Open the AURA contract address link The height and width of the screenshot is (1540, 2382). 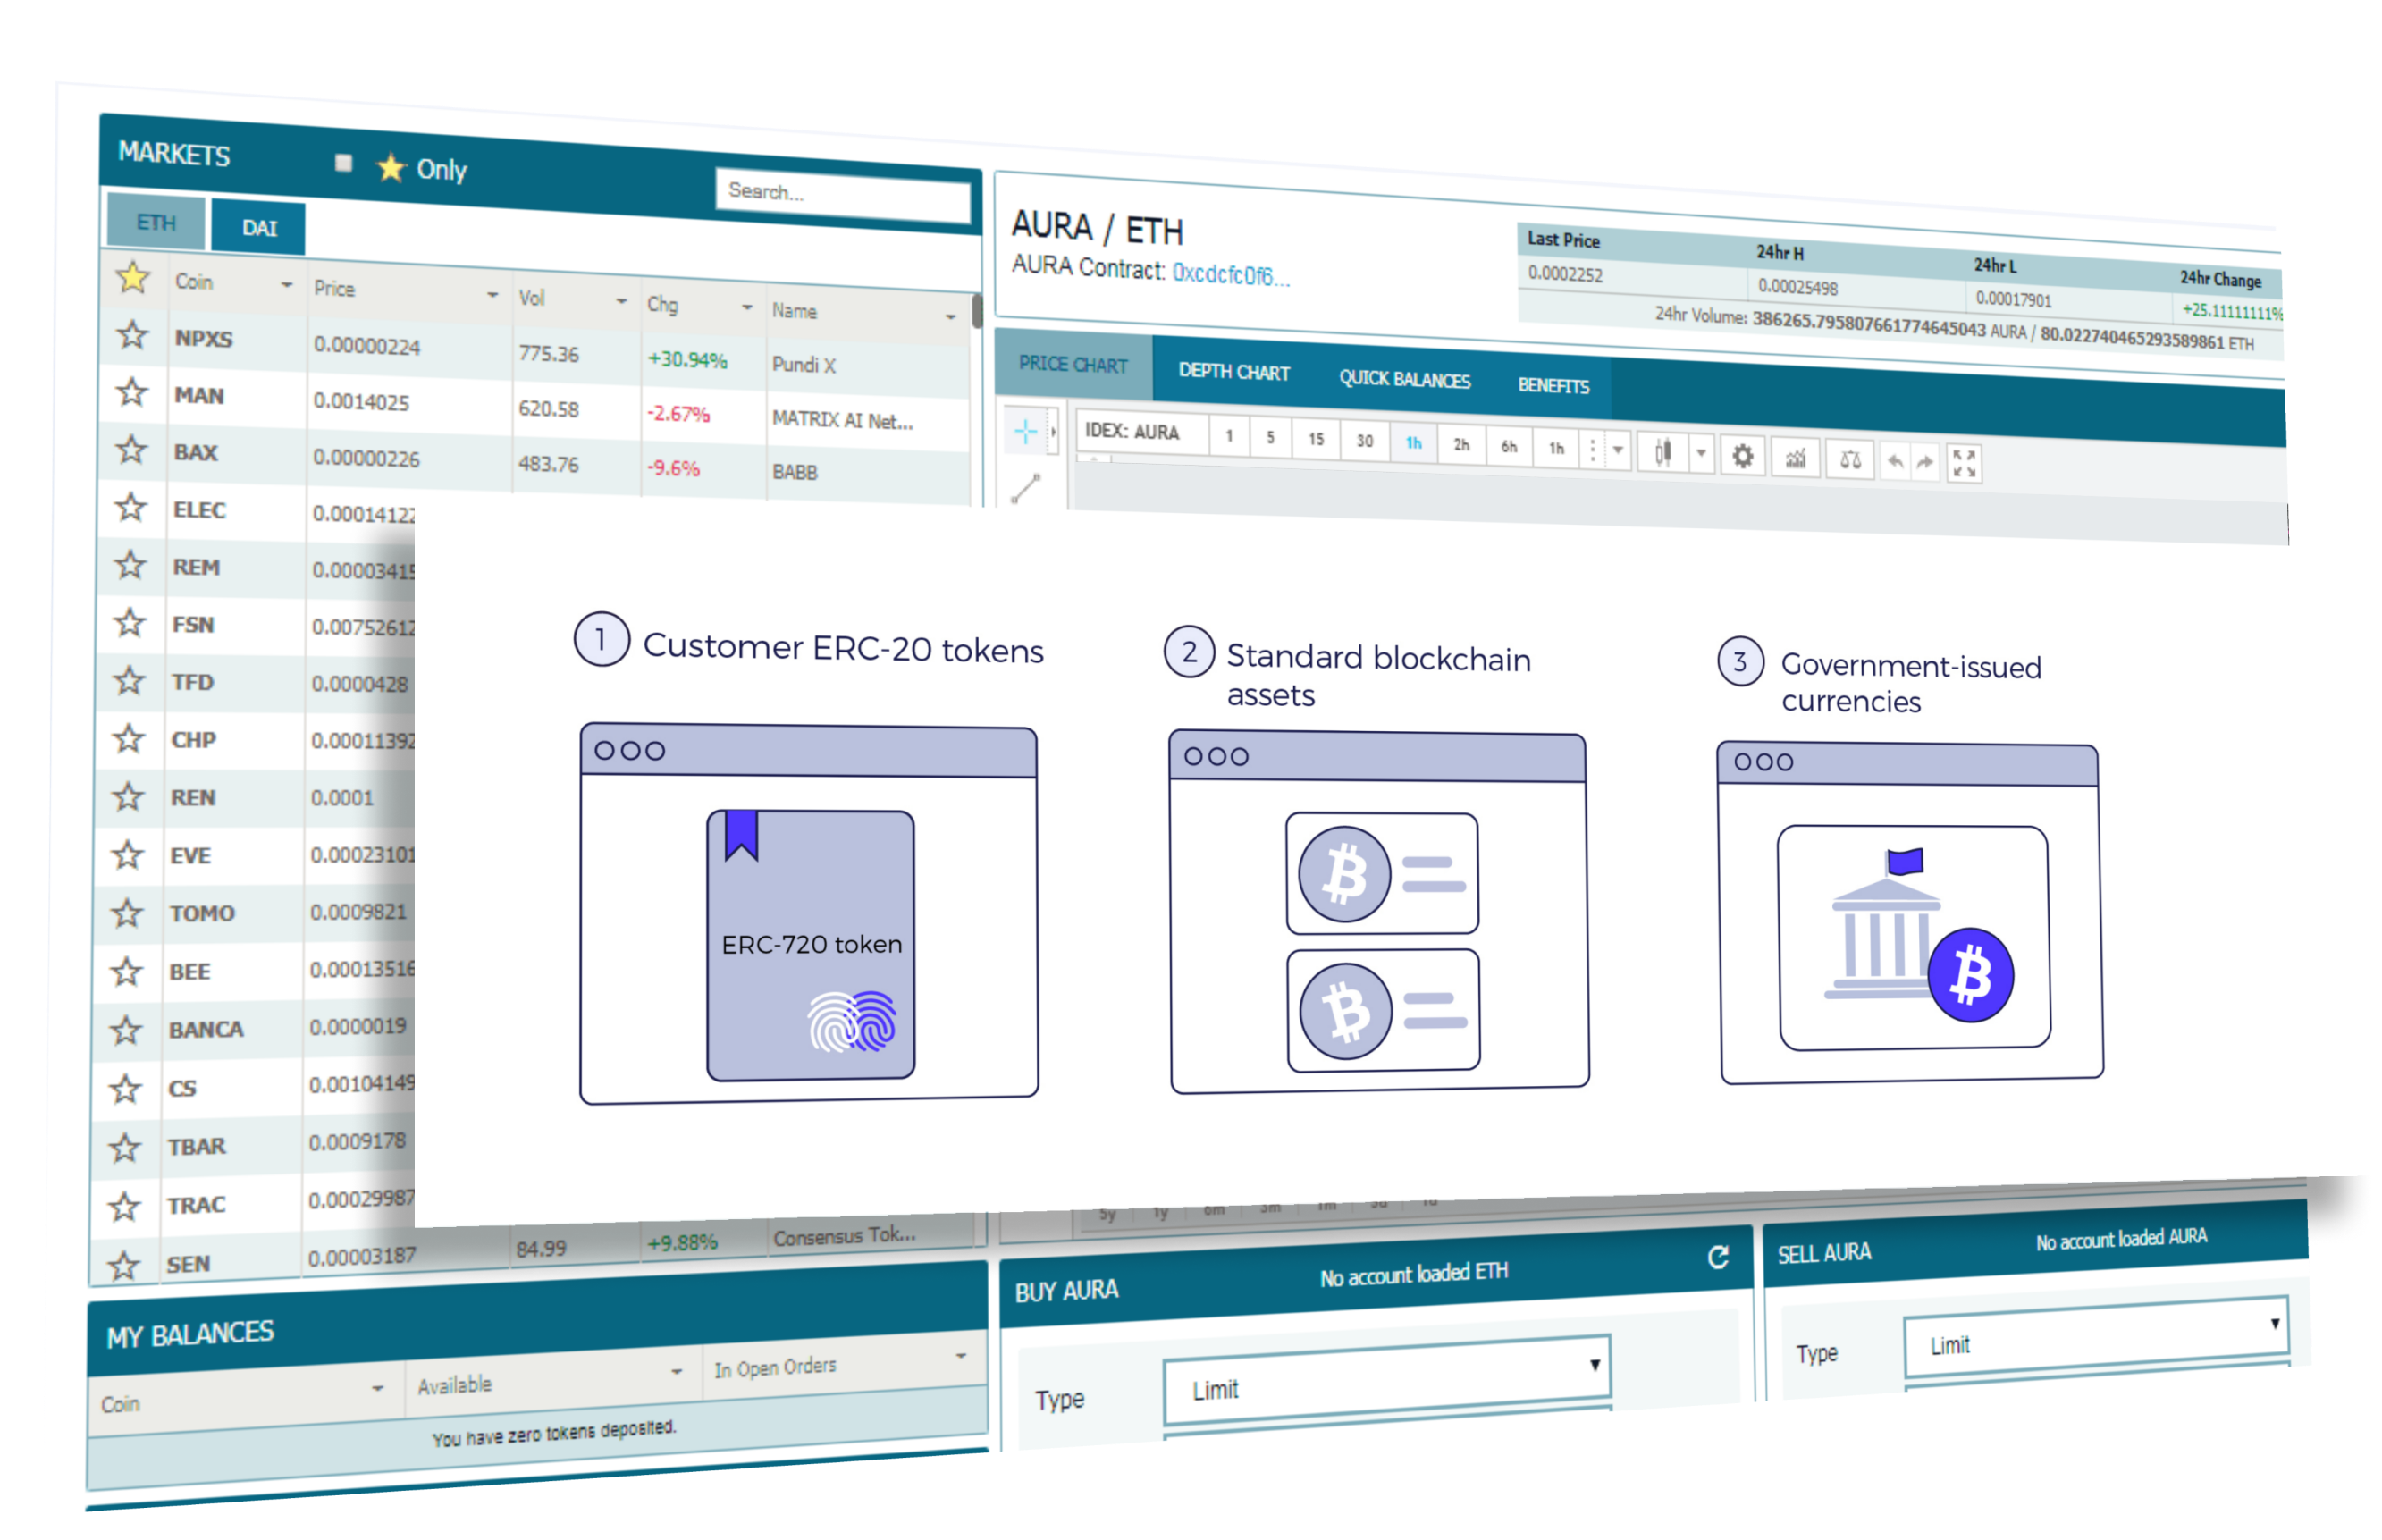(x=1231, y=275)
